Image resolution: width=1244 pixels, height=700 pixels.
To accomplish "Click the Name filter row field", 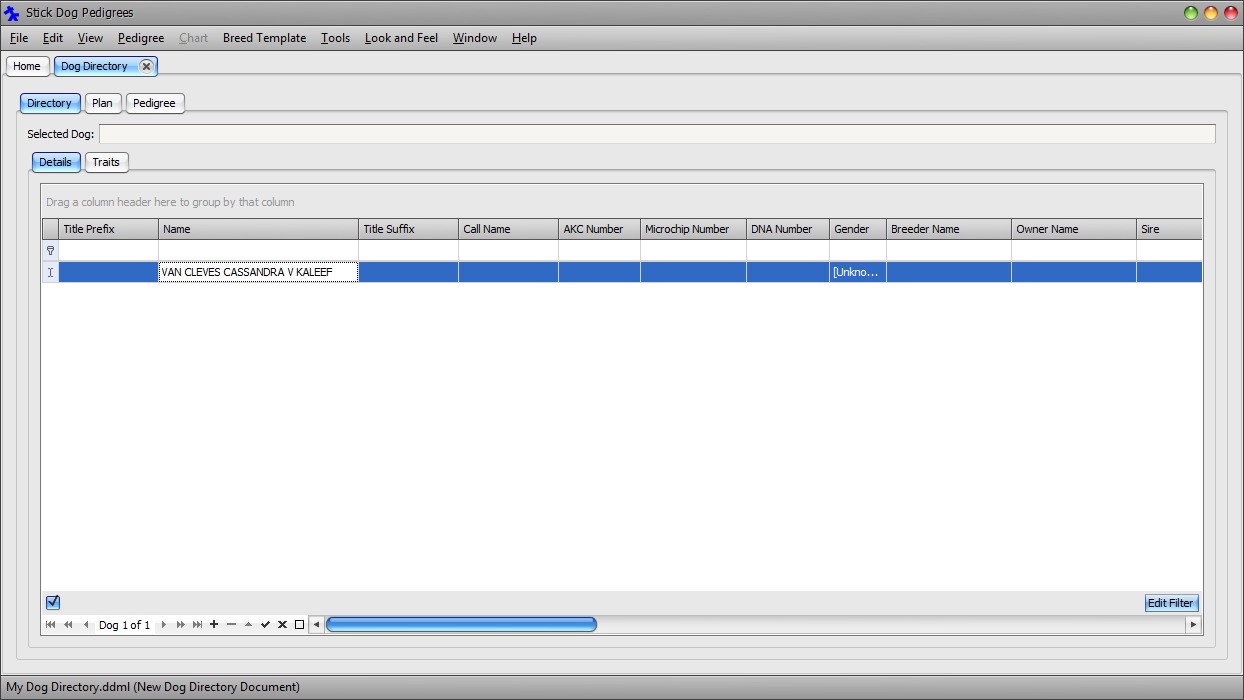I will 258,251.
